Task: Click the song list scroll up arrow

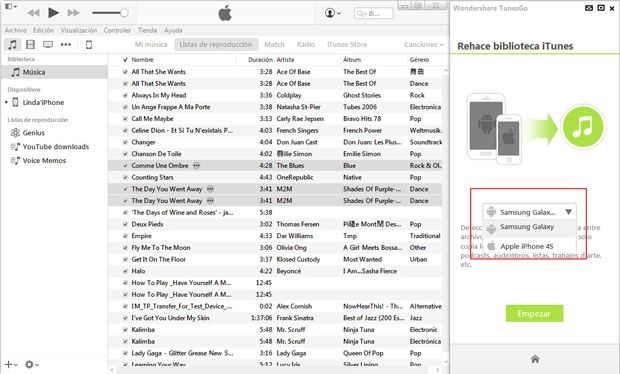Action: (446, 71)
